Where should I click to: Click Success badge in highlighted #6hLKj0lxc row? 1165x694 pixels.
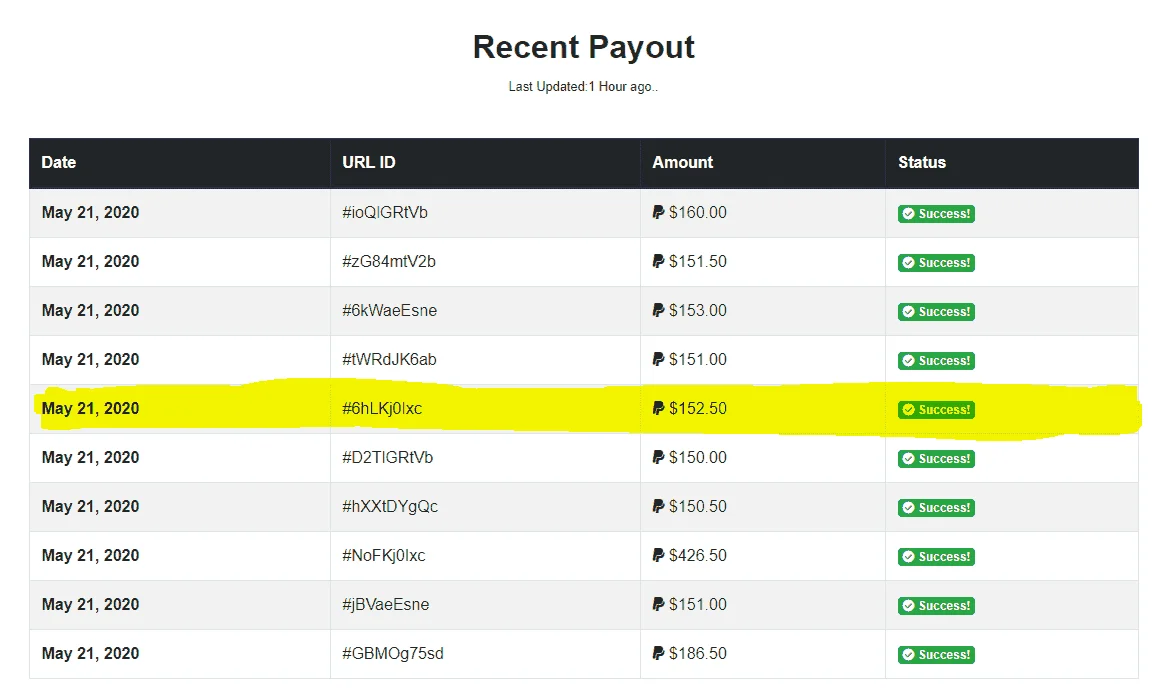pos(936,410)
